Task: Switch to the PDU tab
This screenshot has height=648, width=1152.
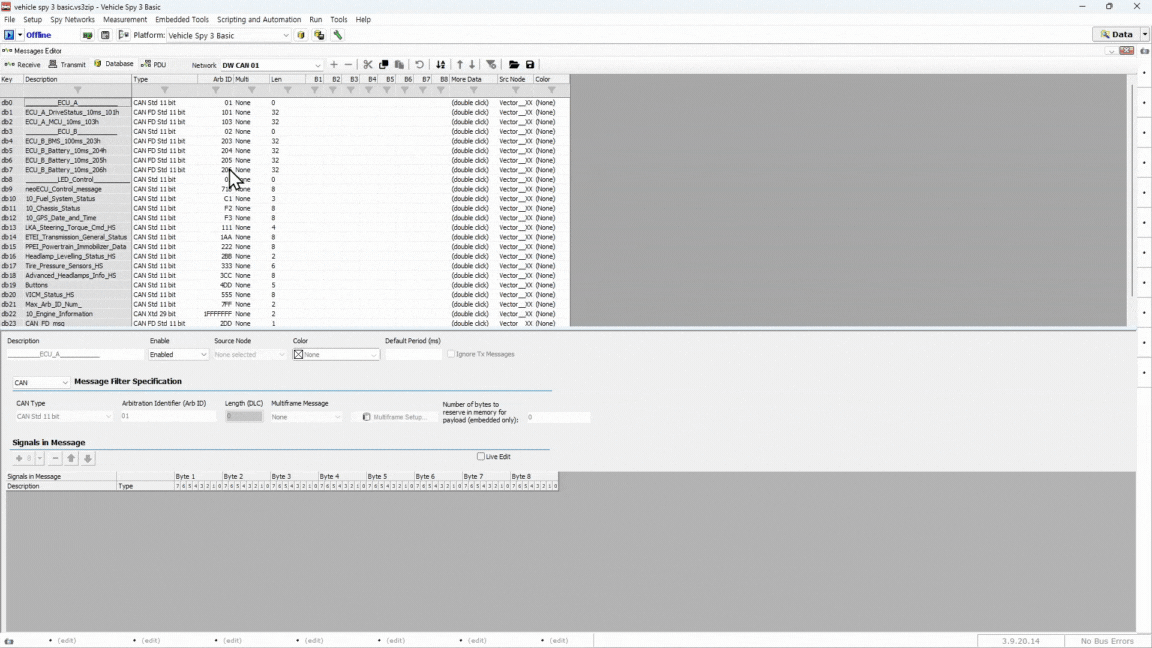Action: [154, 64]
